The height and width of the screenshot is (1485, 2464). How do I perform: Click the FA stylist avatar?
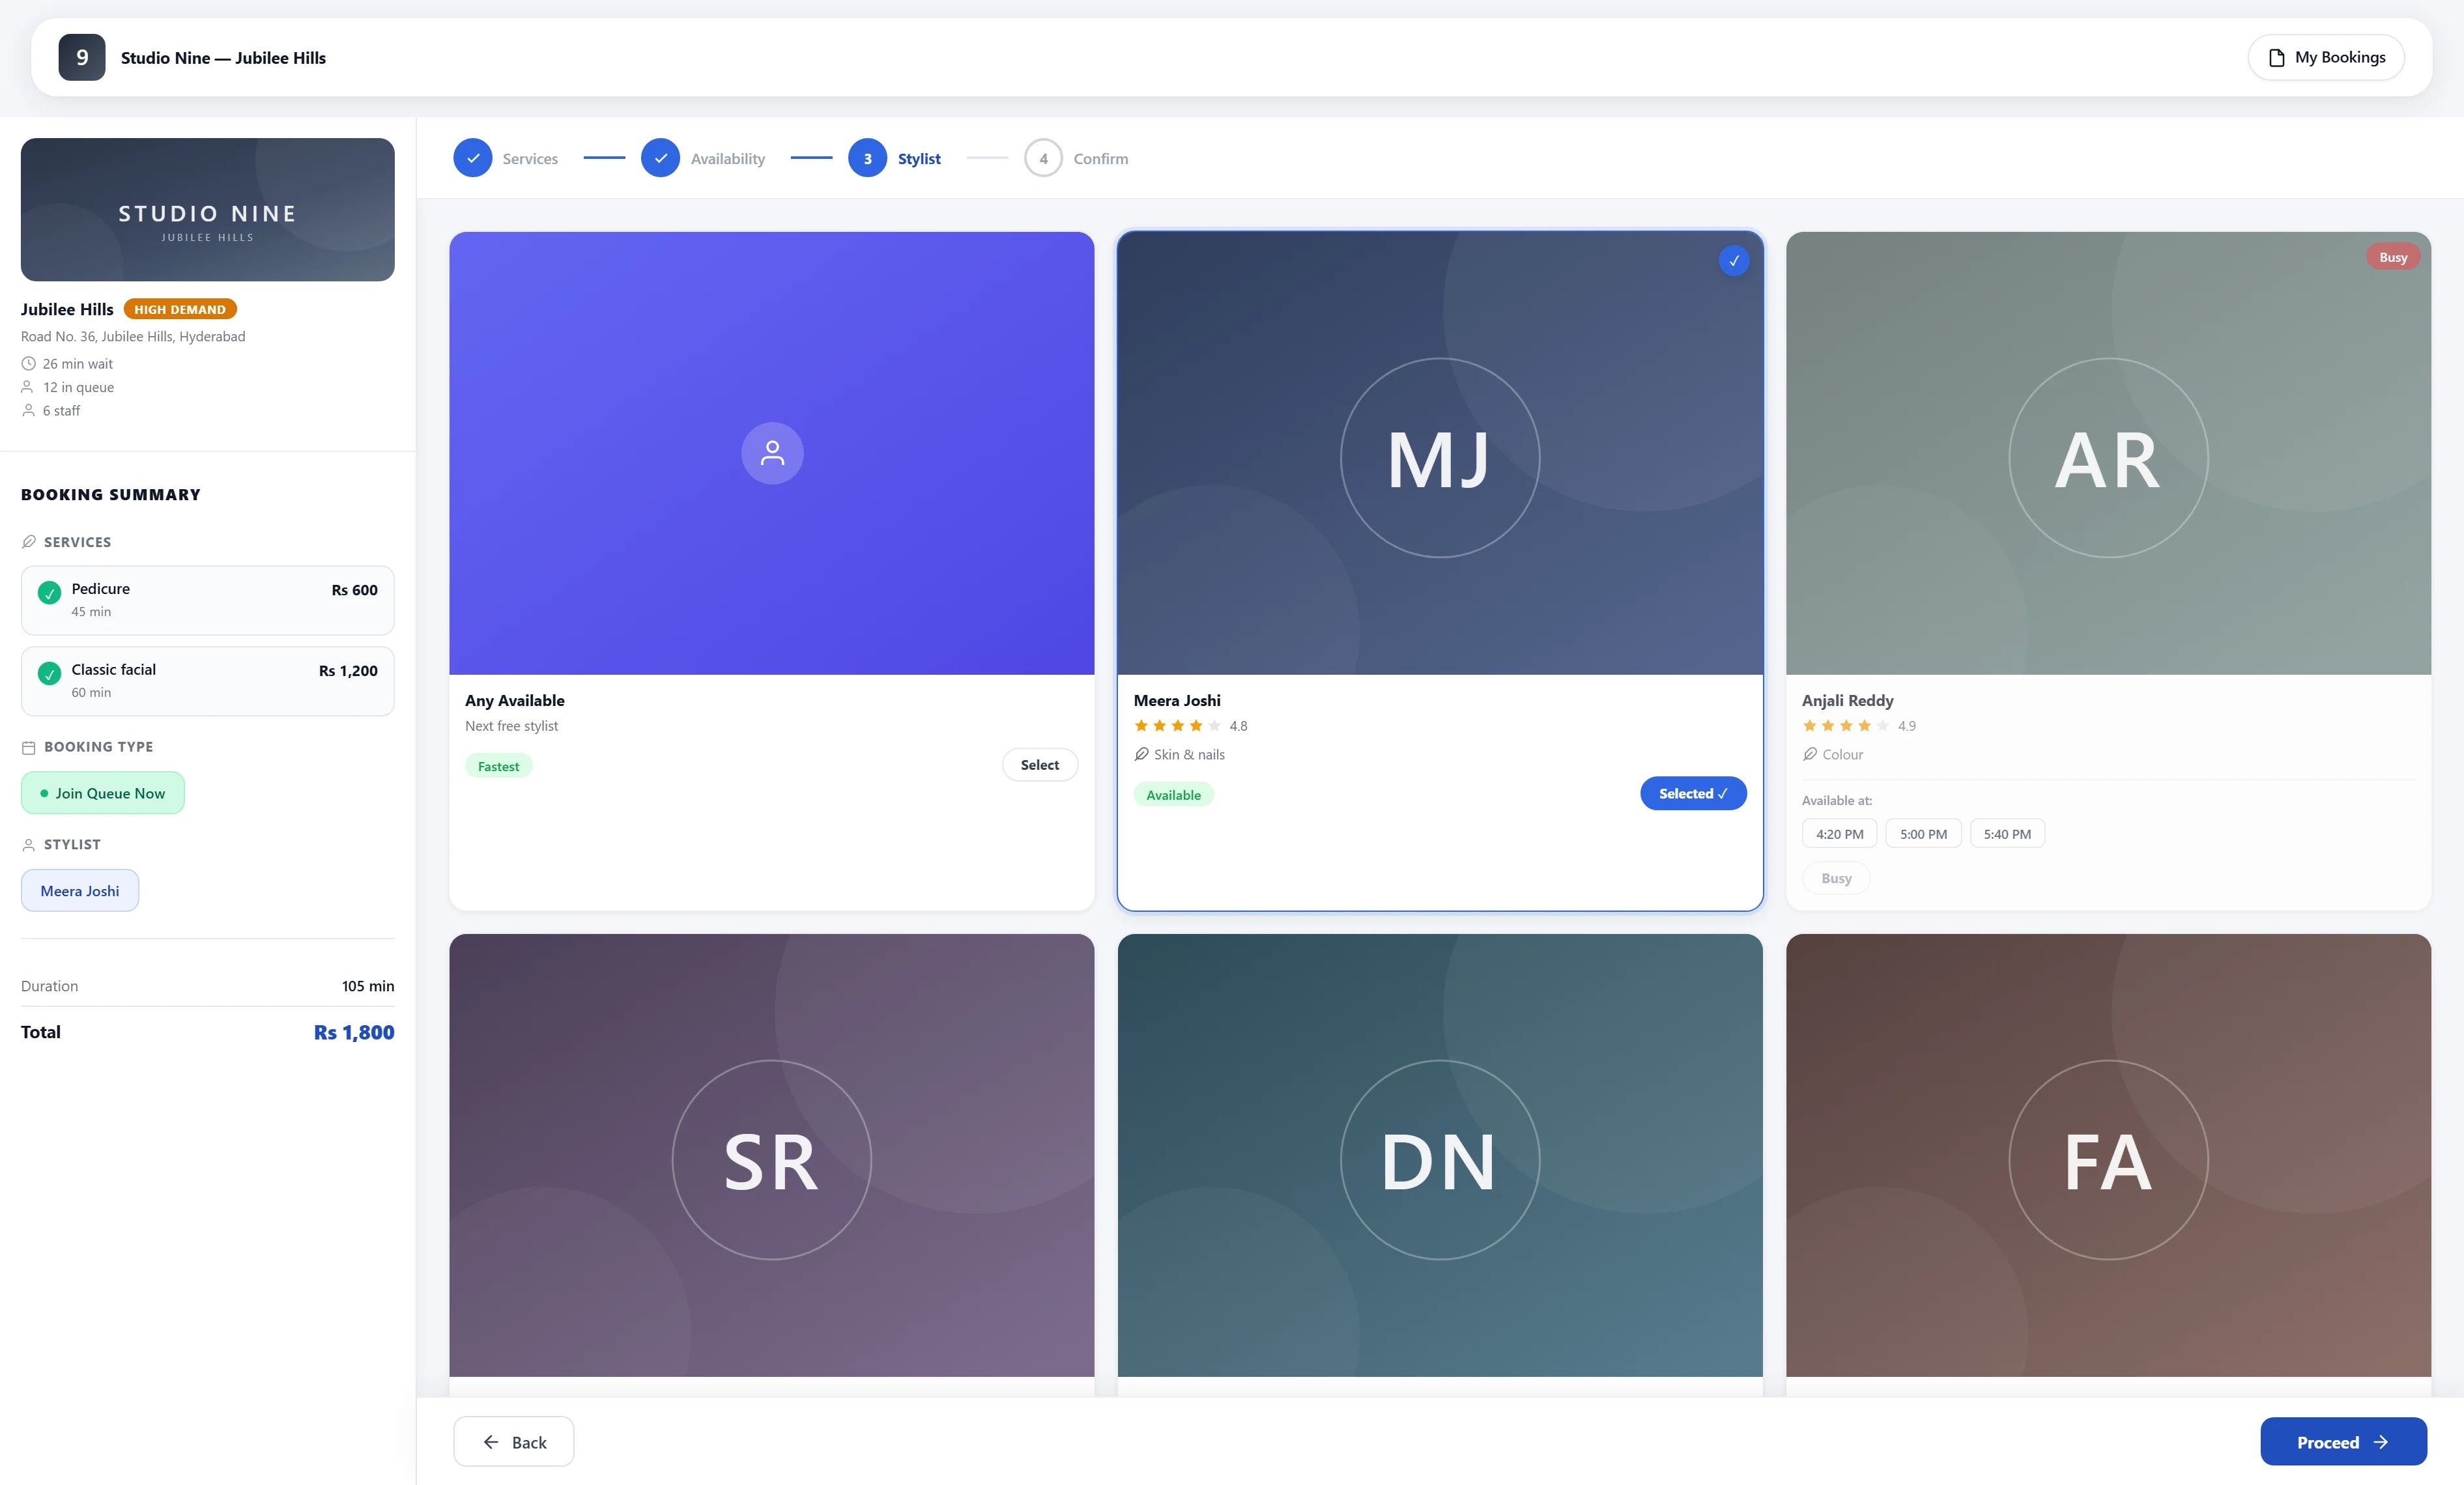2108,1160
